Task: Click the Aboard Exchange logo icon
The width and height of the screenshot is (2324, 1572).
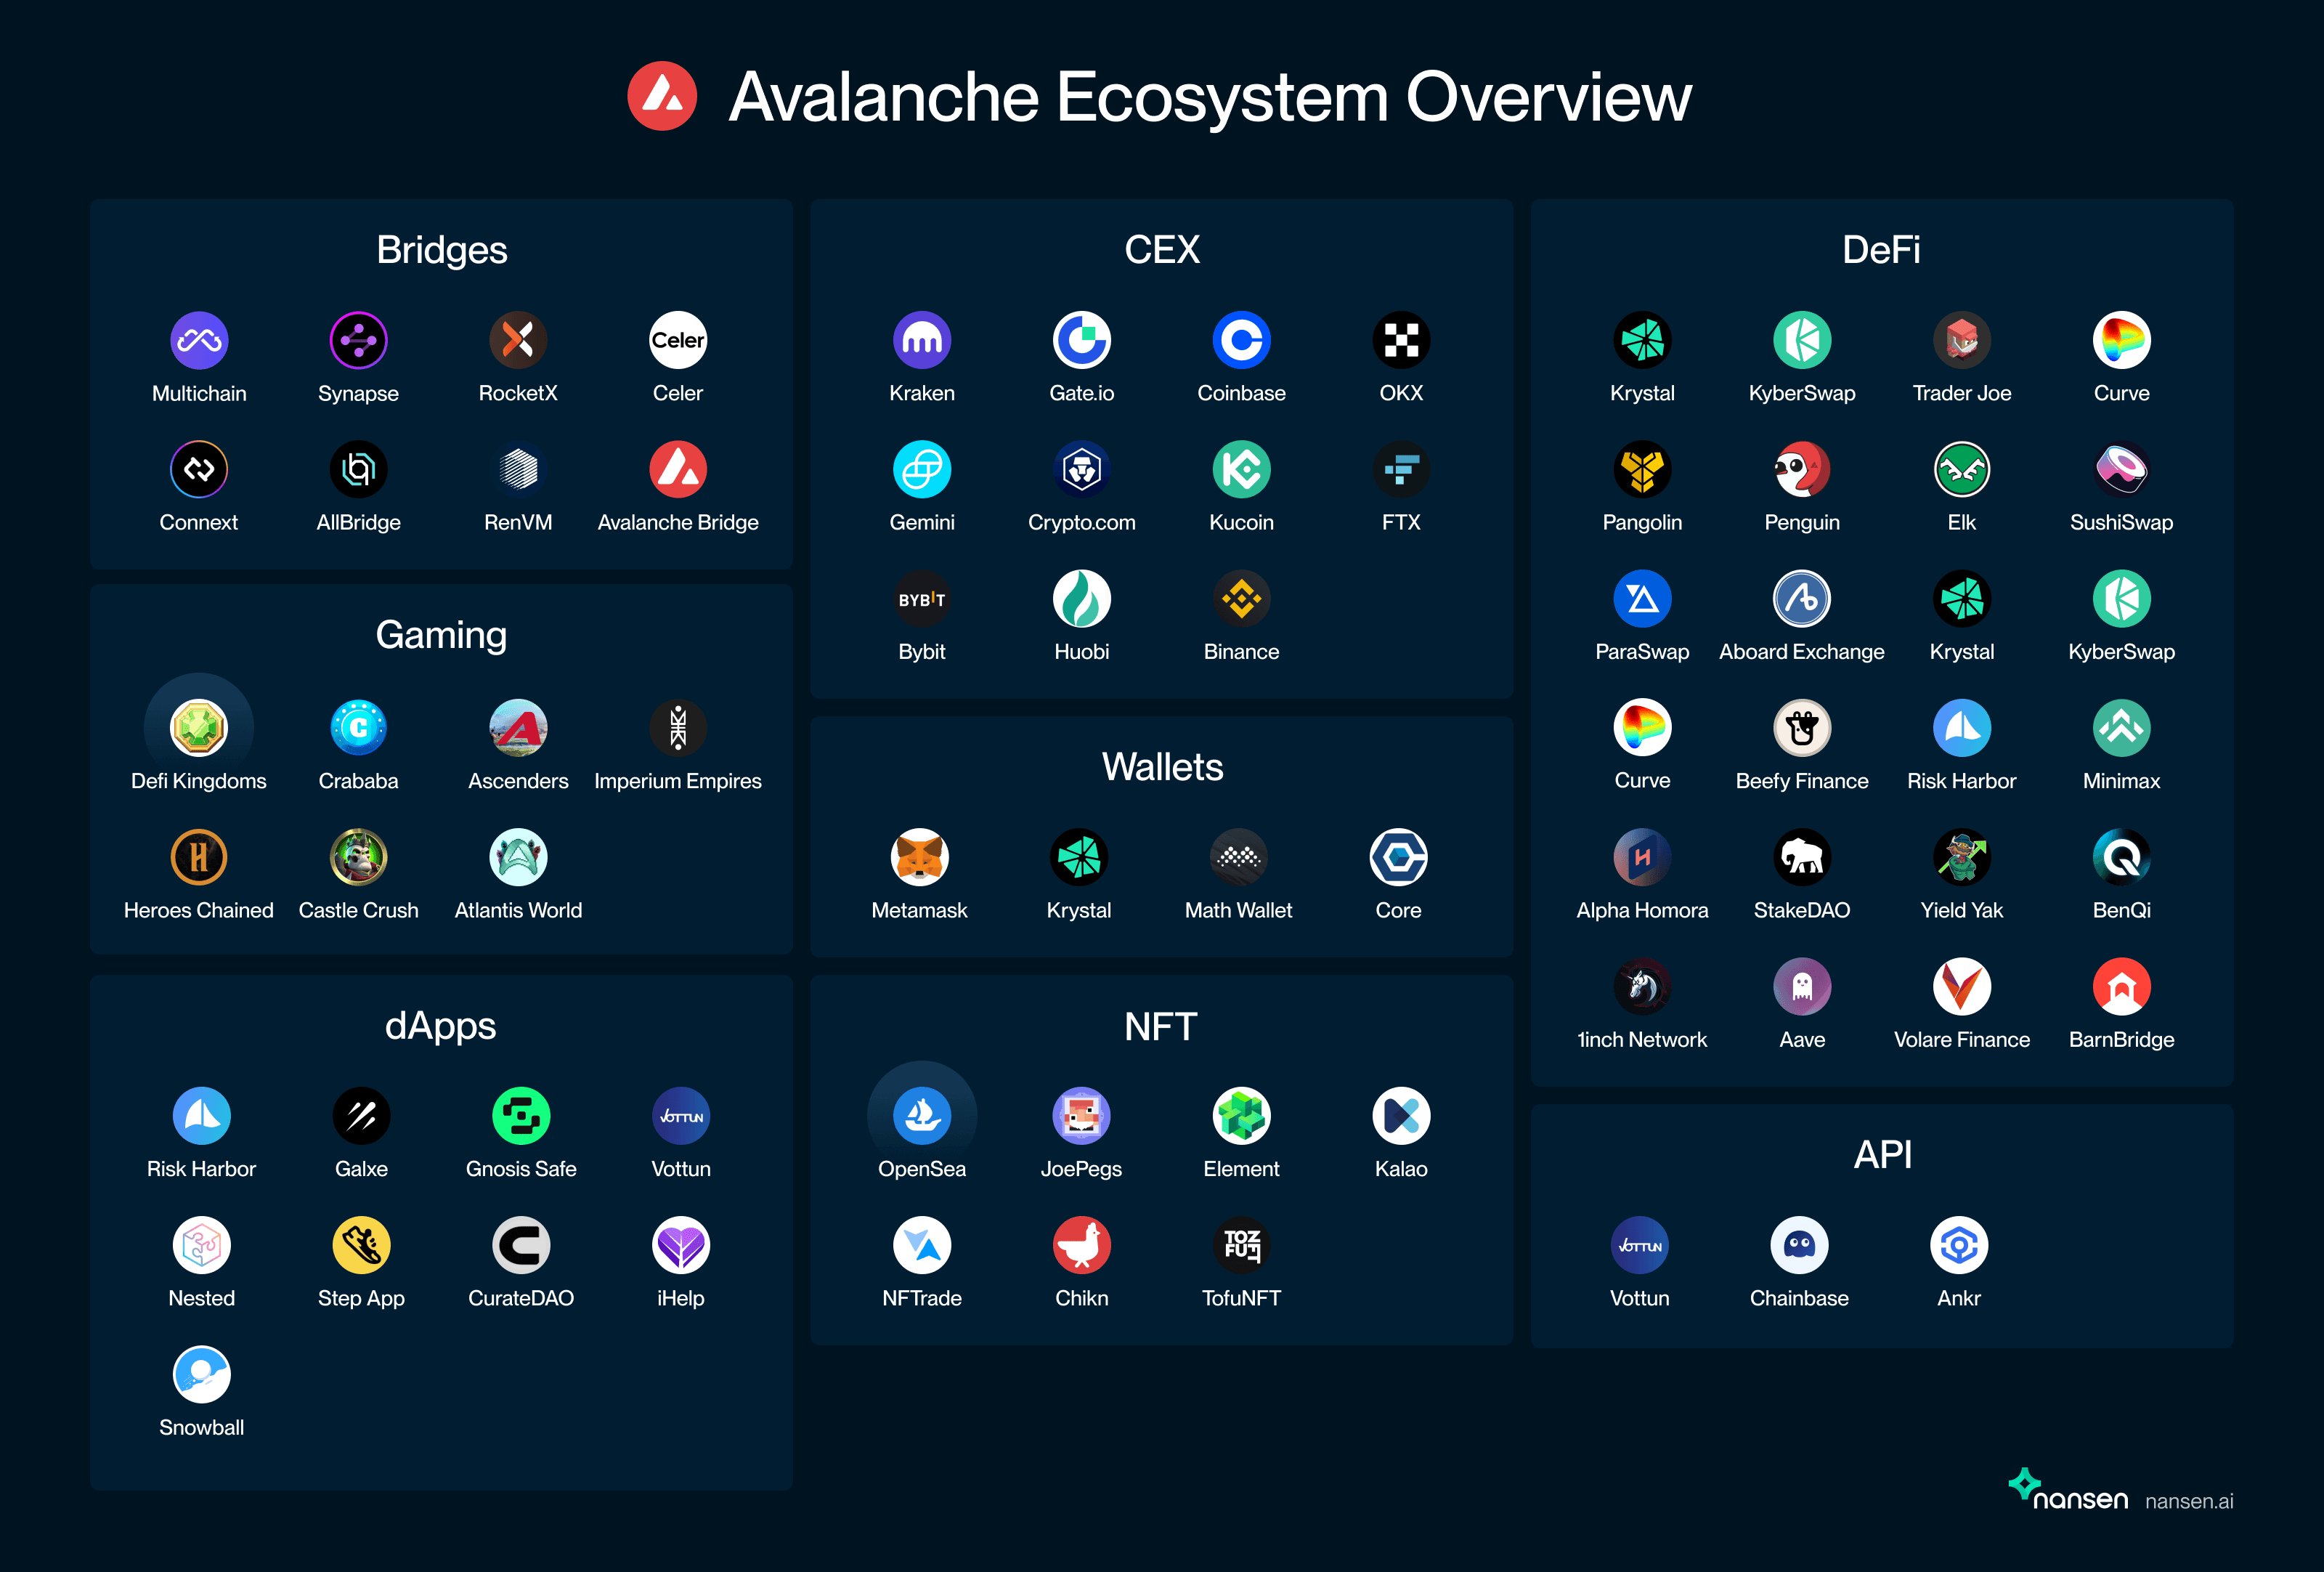Action: [1802, 599]
